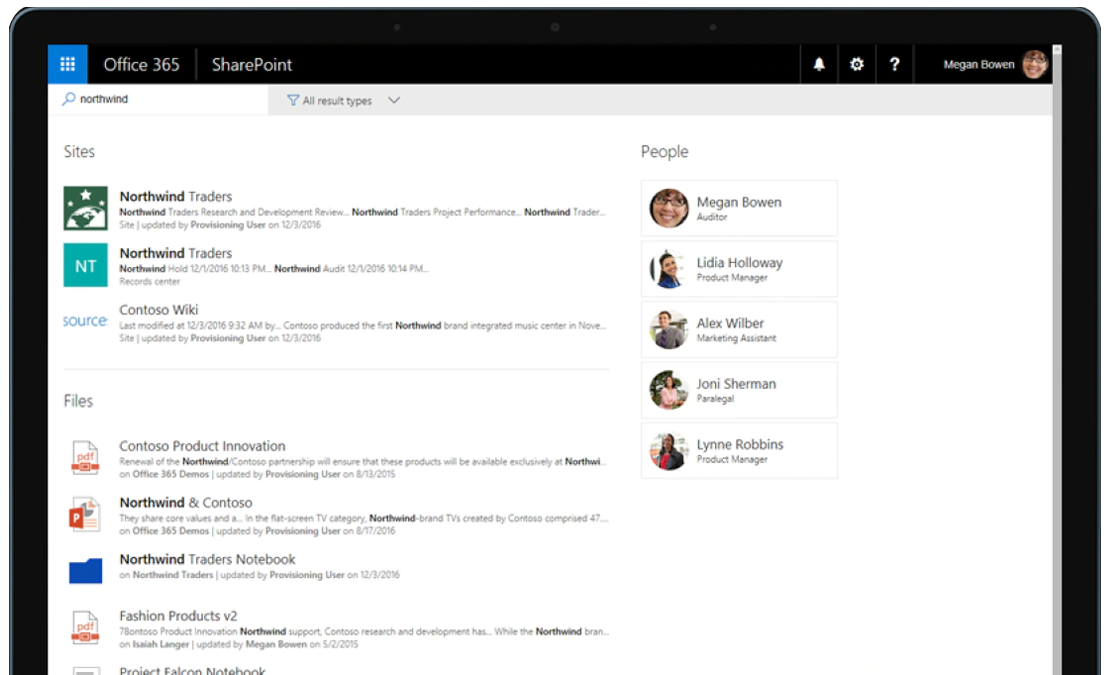Click the filter funnel icon
1109x675 pixels.
coord(293,100)
